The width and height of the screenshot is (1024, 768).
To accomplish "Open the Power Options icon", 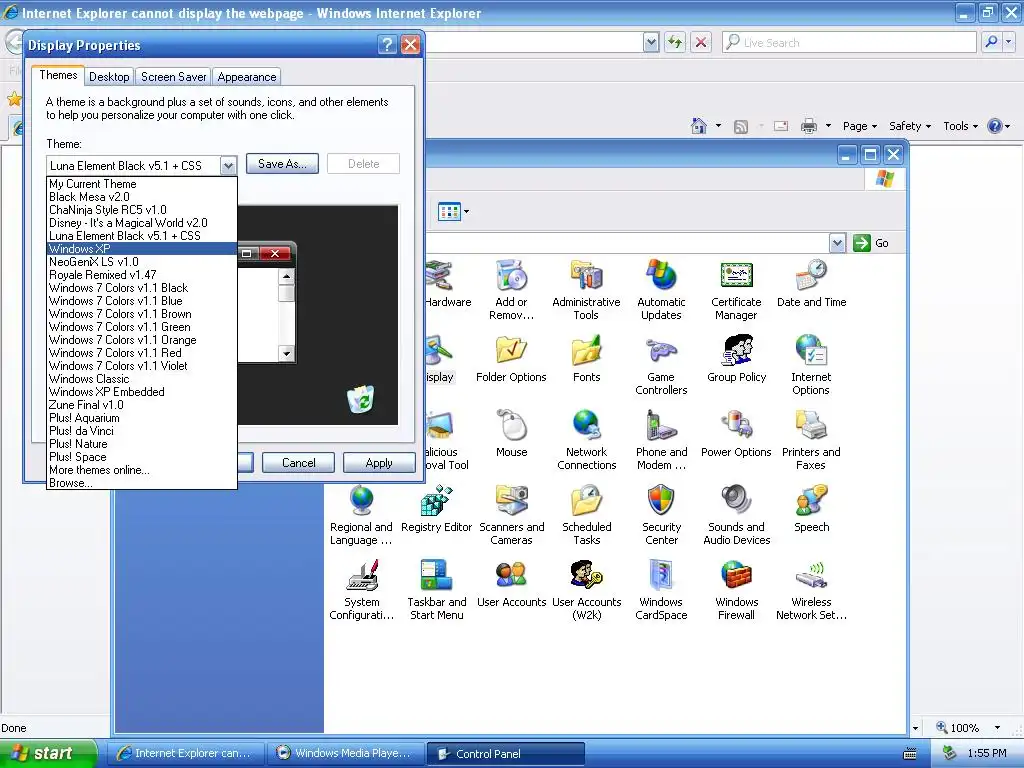I will pyautogui.click(x=736, y=433).
